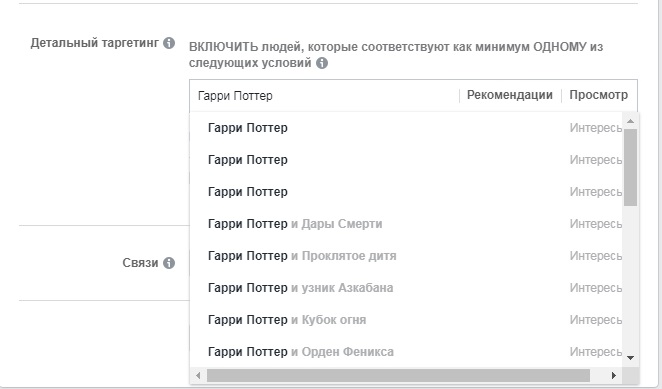
Task: Click the scroll down arrow of the suggestions list
Action: coord(631,358)
